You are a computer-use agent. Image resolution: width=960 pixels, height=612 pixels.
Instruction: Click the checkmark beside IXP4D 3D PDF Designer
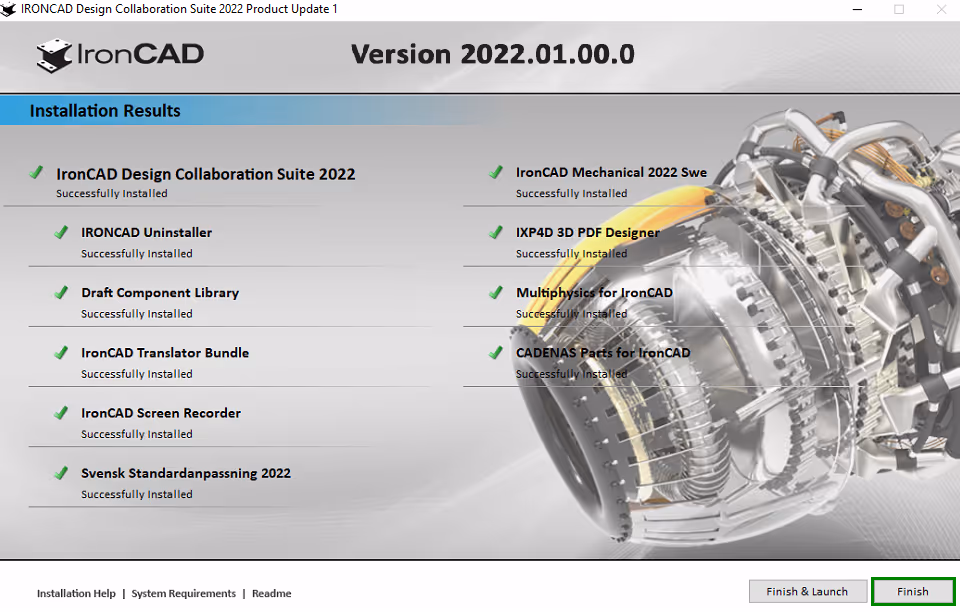click(496, 232)
